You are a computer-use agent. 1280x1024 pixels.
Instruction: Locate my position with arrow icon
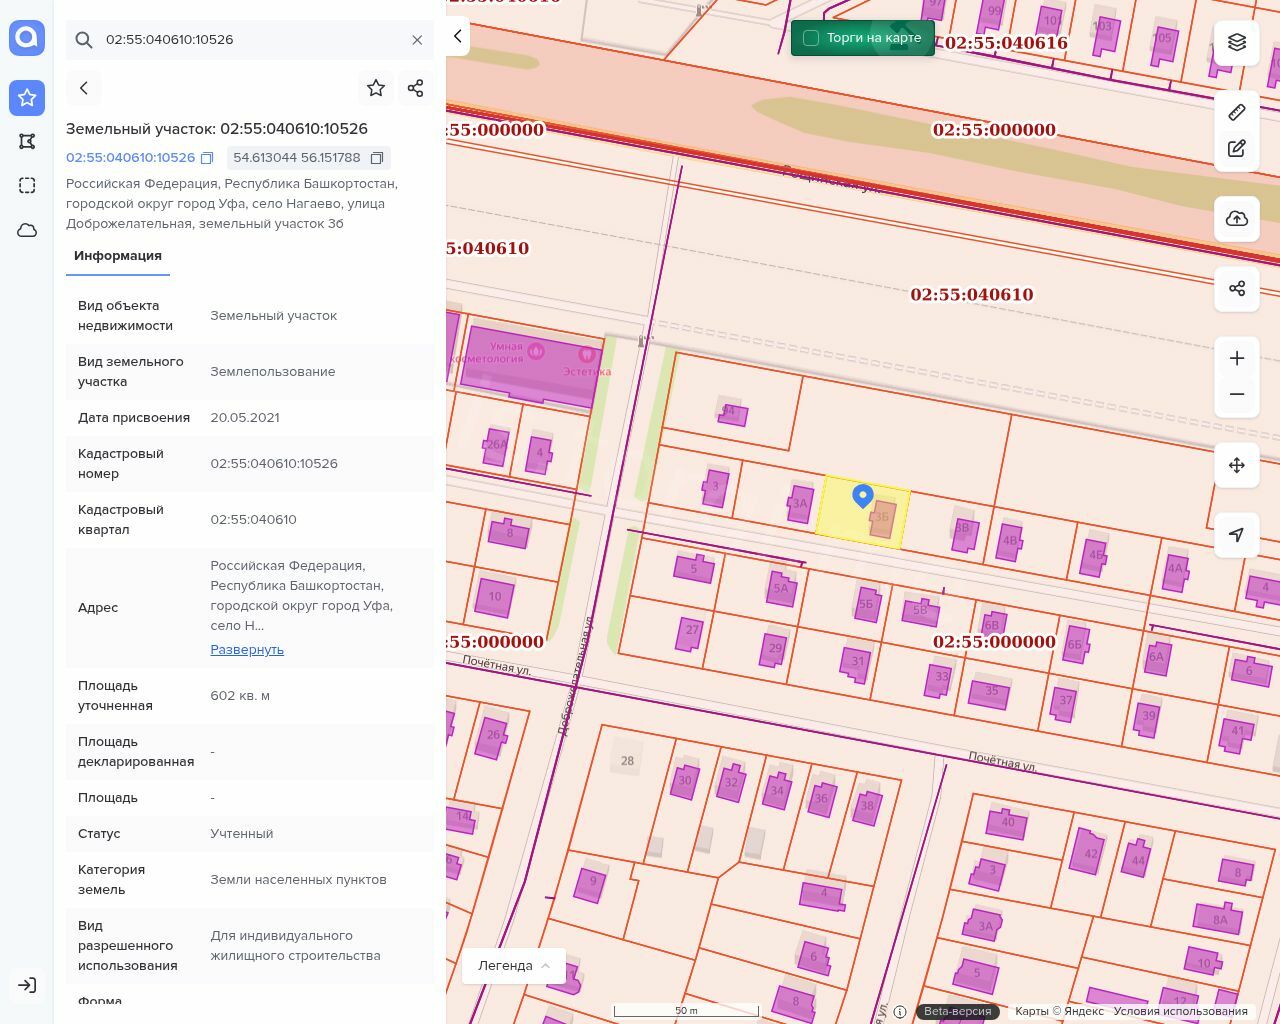(1237, 535)
